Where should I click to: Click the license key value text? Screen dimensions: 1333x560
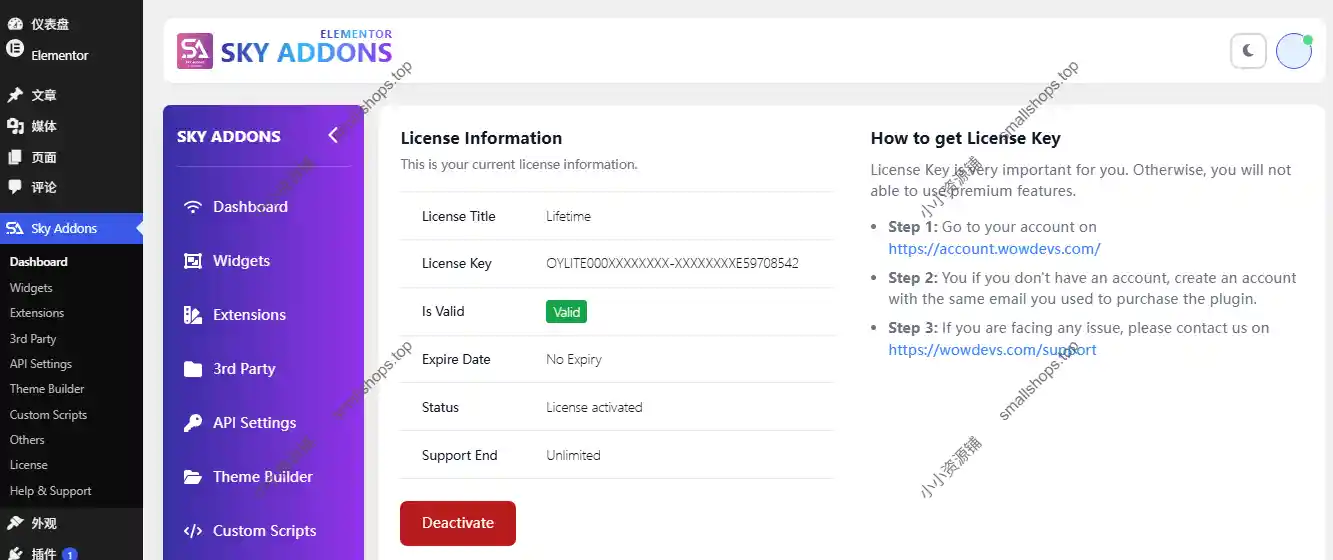(672, 264)
